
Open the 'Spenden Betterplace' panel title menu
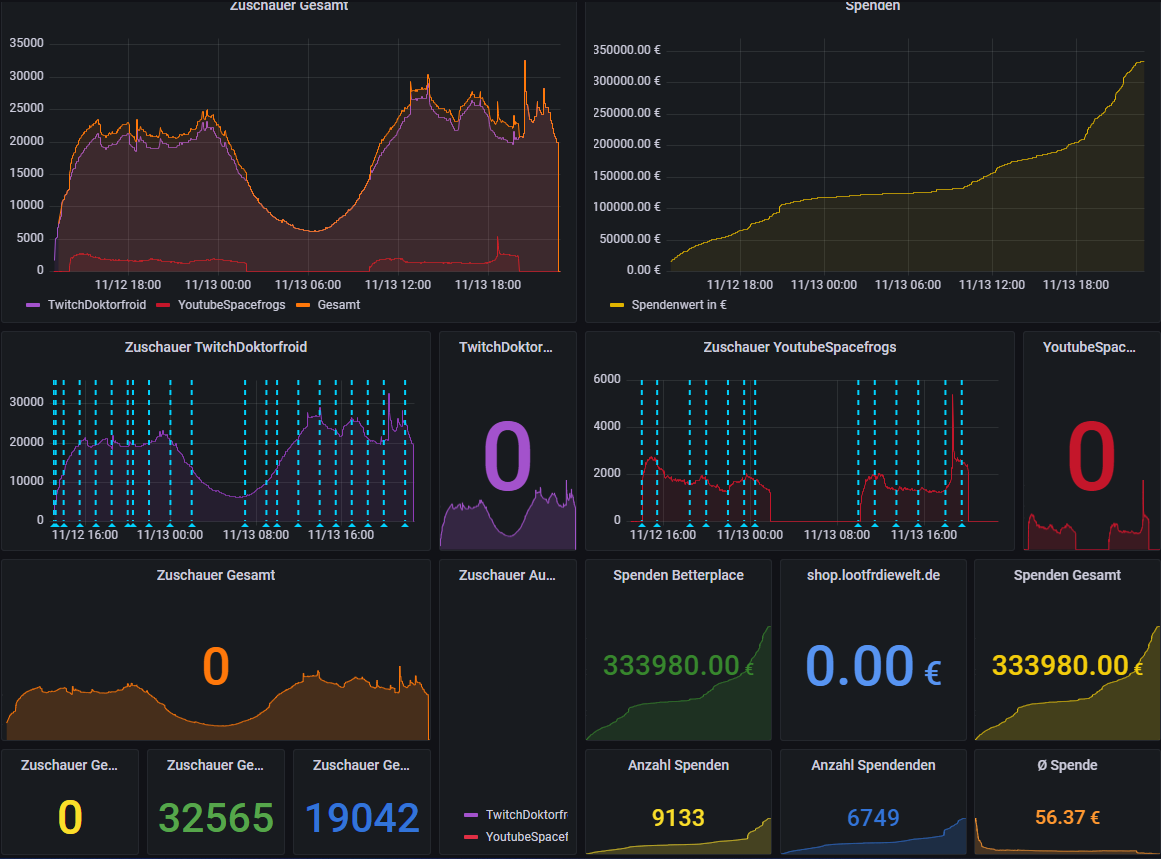(678, 575)
